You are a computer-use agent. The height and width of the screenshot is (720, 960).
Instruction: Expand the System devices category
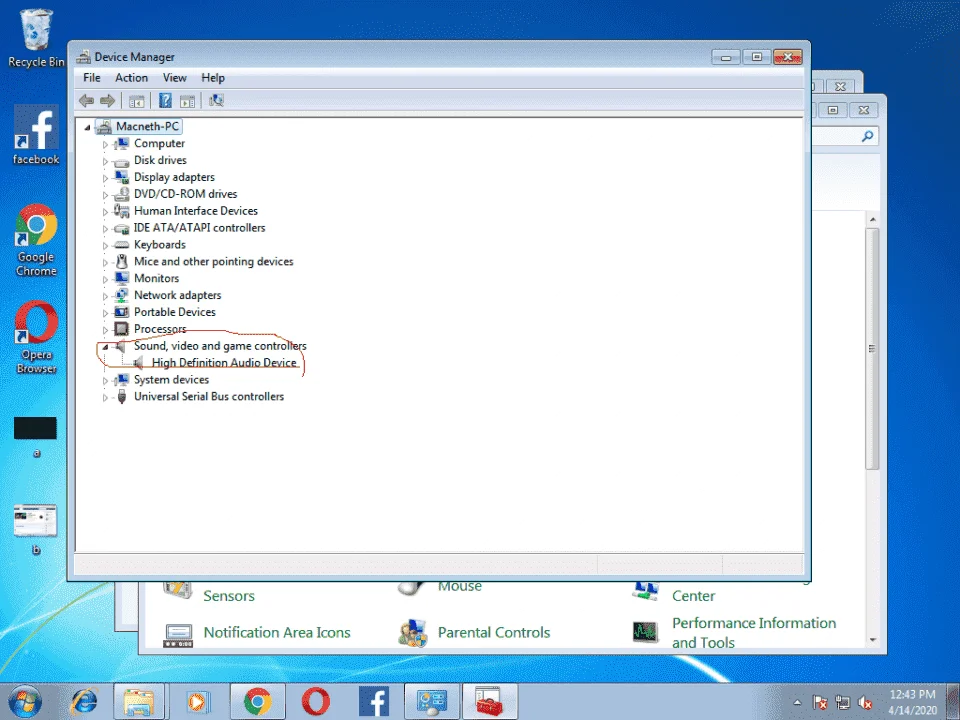105,381
